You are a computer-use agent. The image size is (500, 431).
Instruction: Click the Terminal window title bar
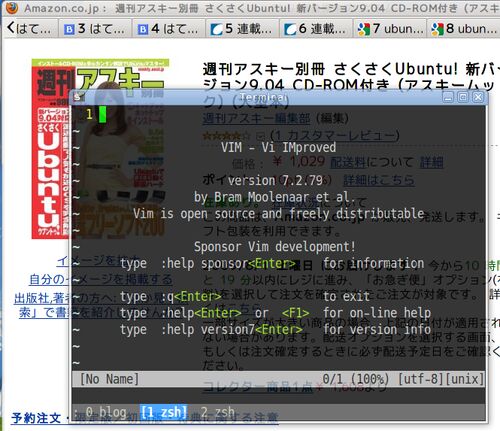click(x=263, y=97)
